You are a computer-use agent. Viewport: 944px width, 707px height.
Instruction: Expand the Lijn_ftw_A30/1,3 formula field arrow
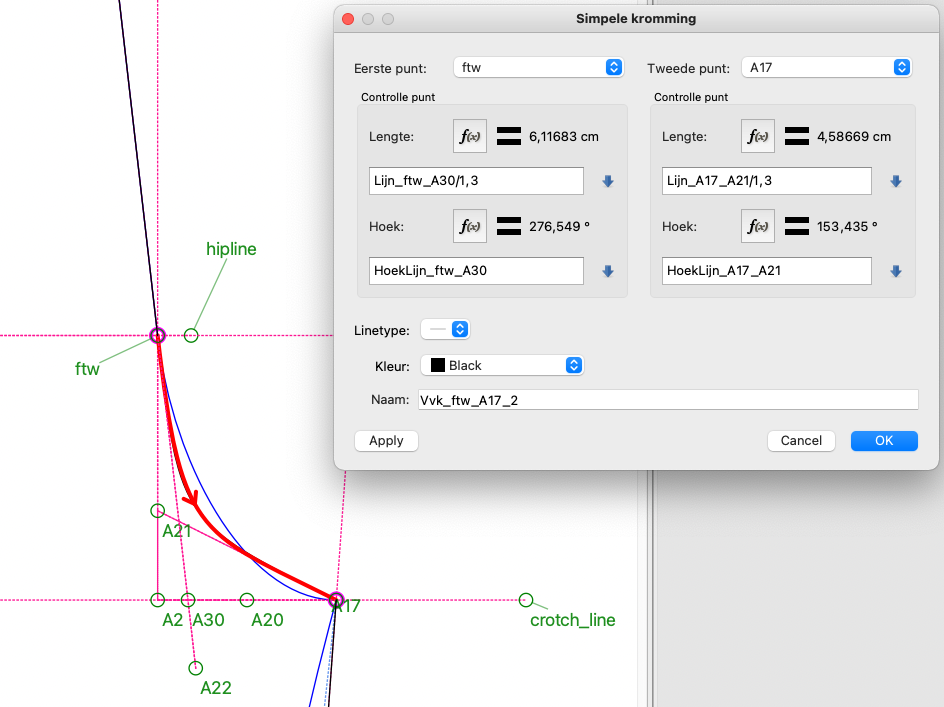coord(607,181)
